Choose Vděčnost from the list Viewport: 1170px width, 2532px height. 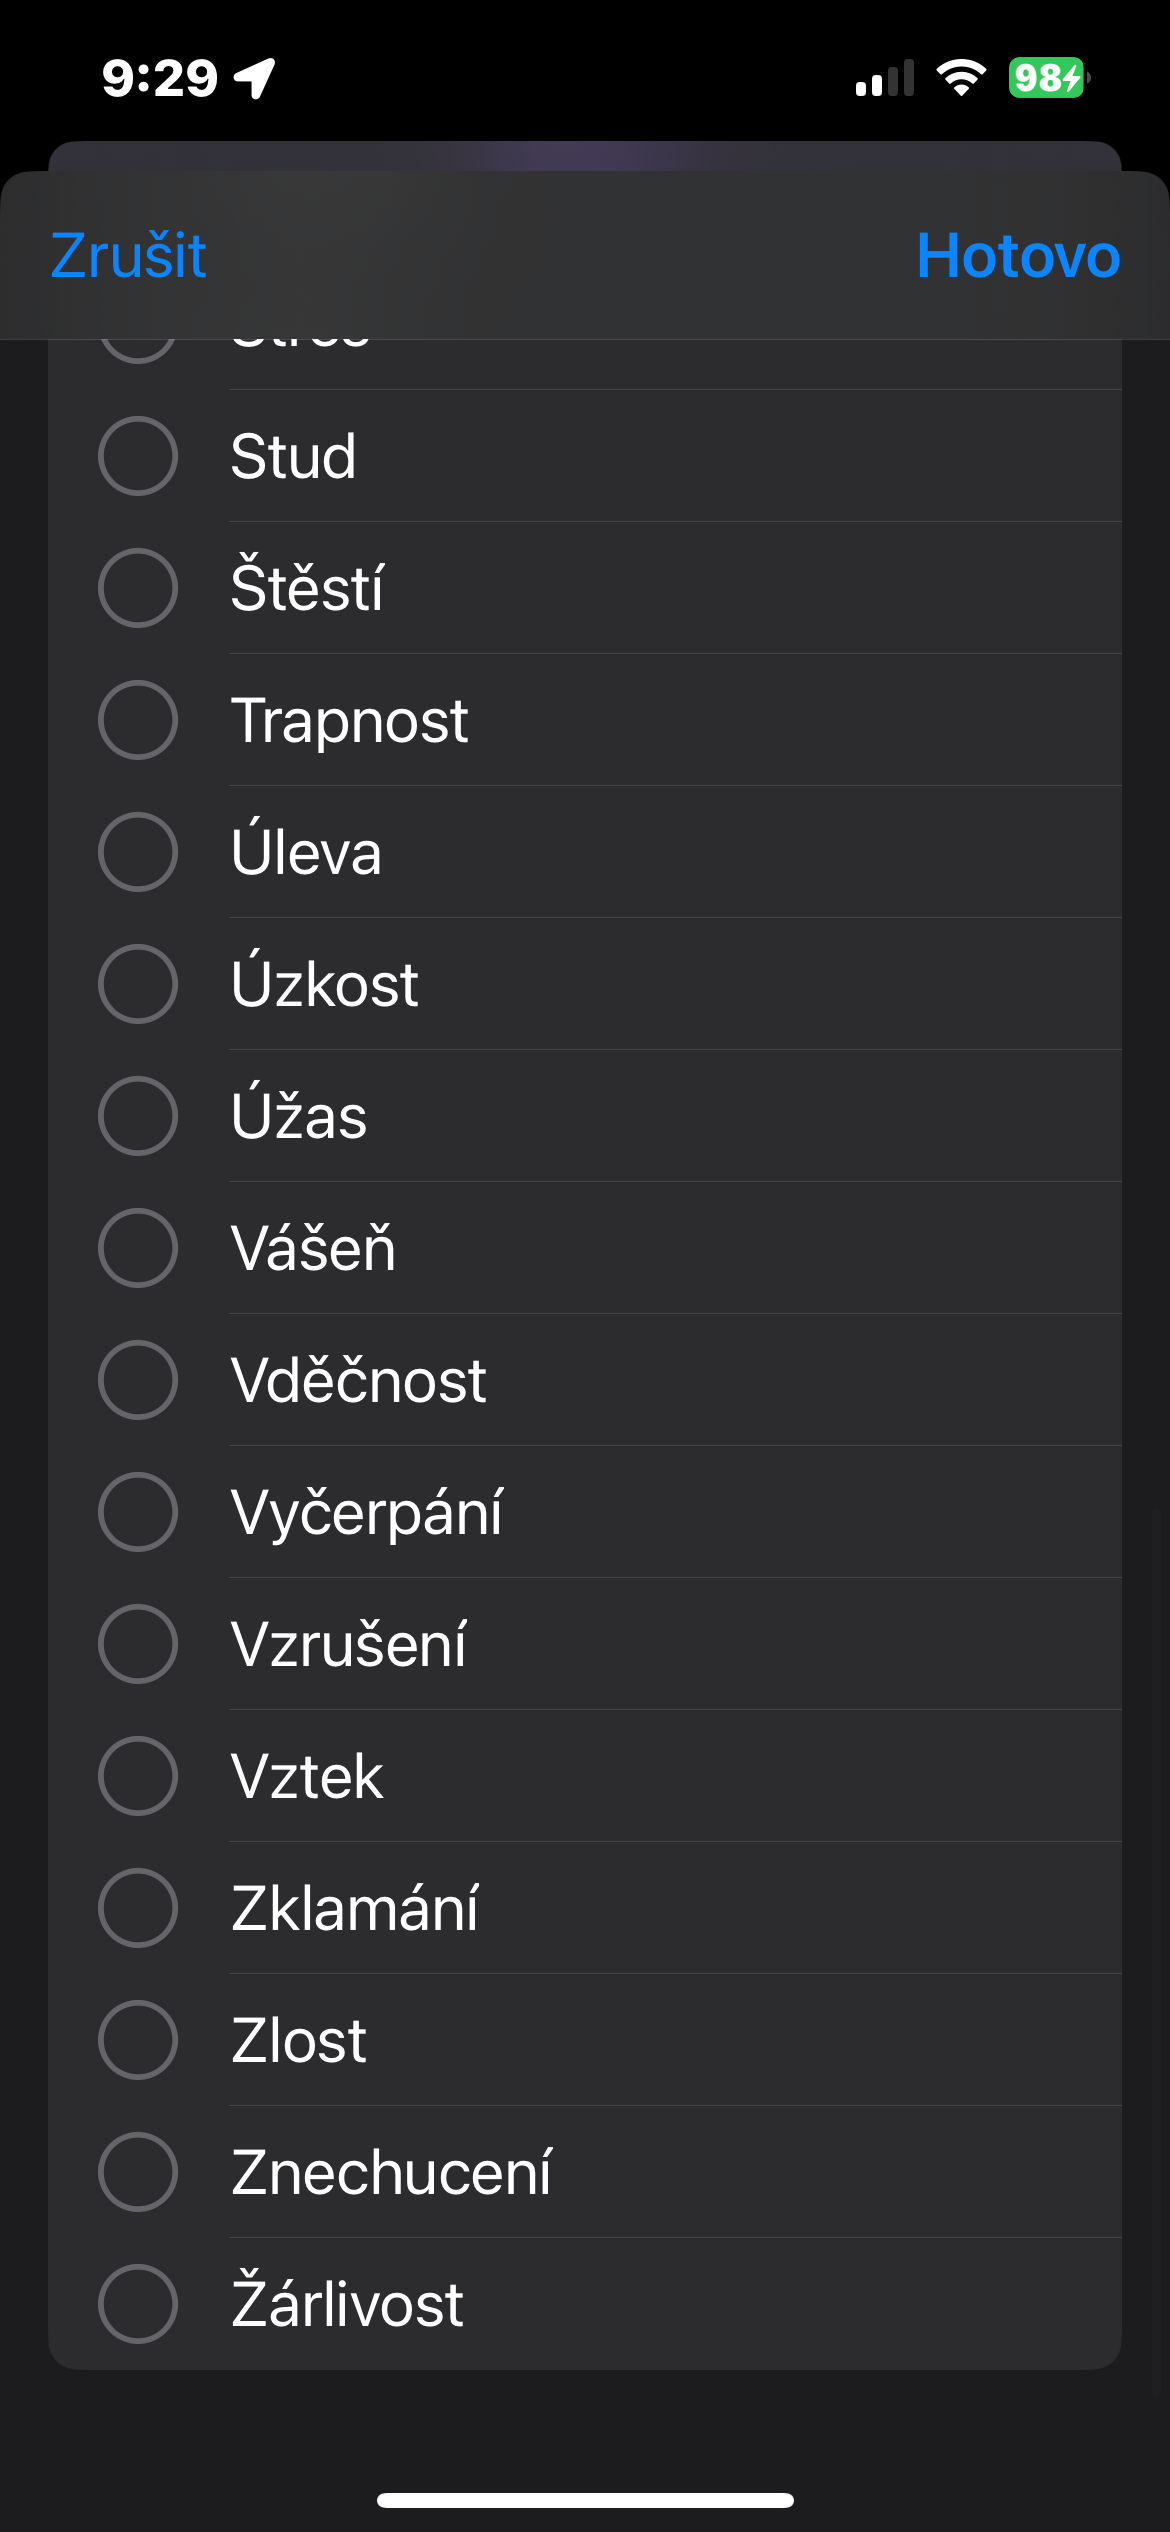[138, 1380]
